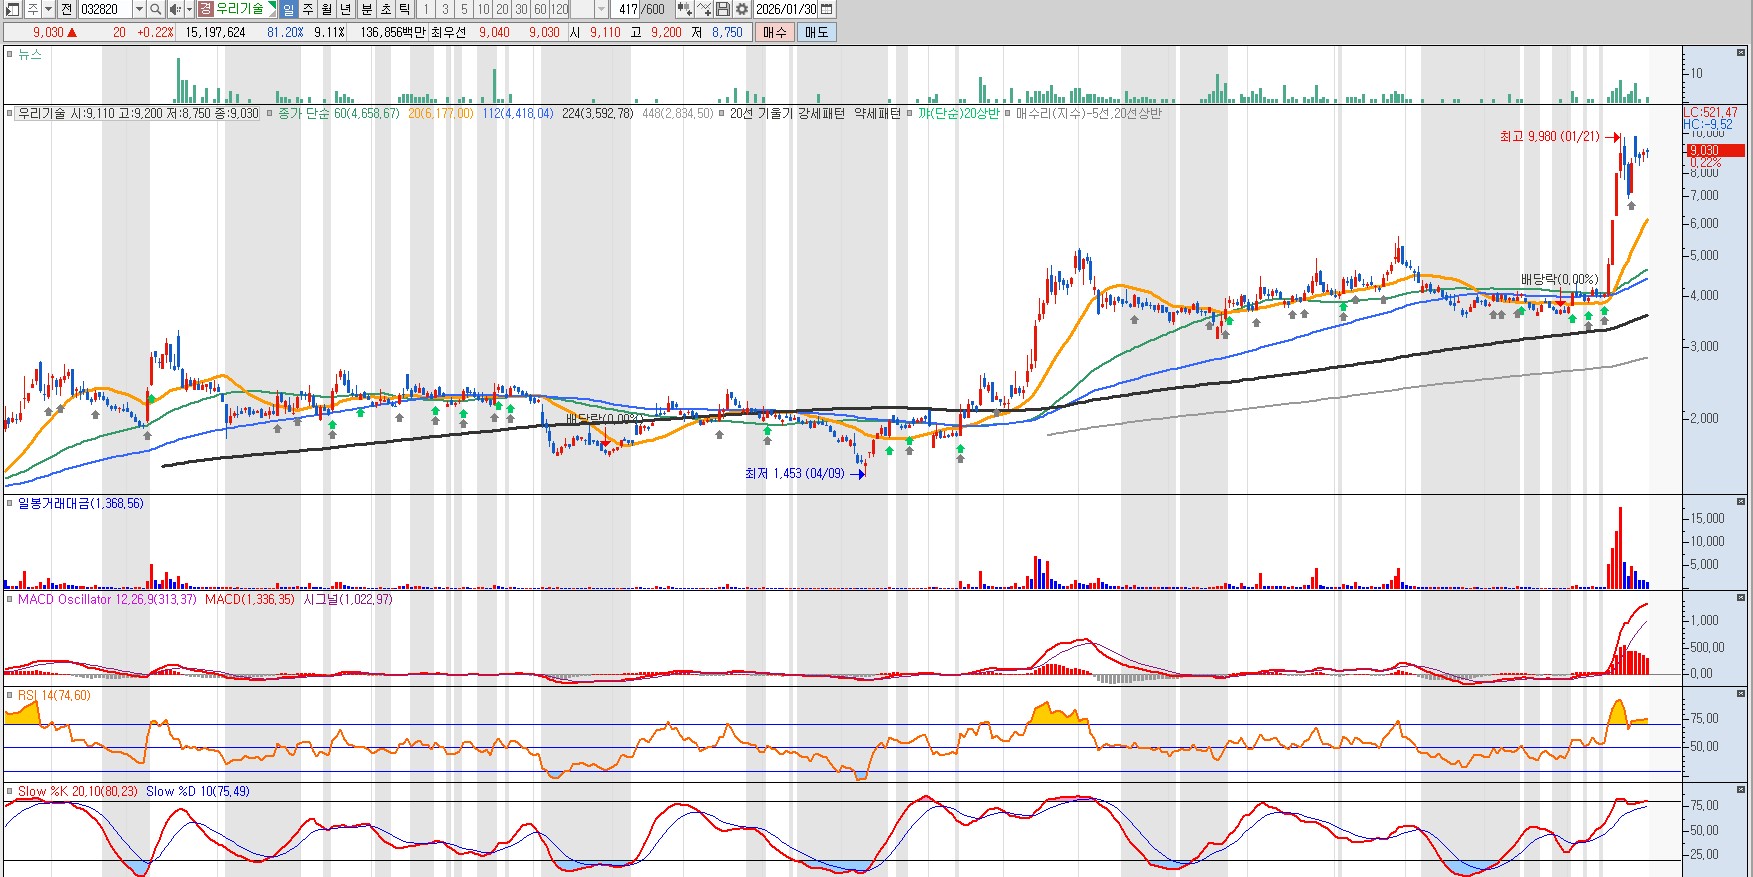1753x877 pixels.
Task: Click the 약세패턴 legend text
Action: click(x=877, y=114)
